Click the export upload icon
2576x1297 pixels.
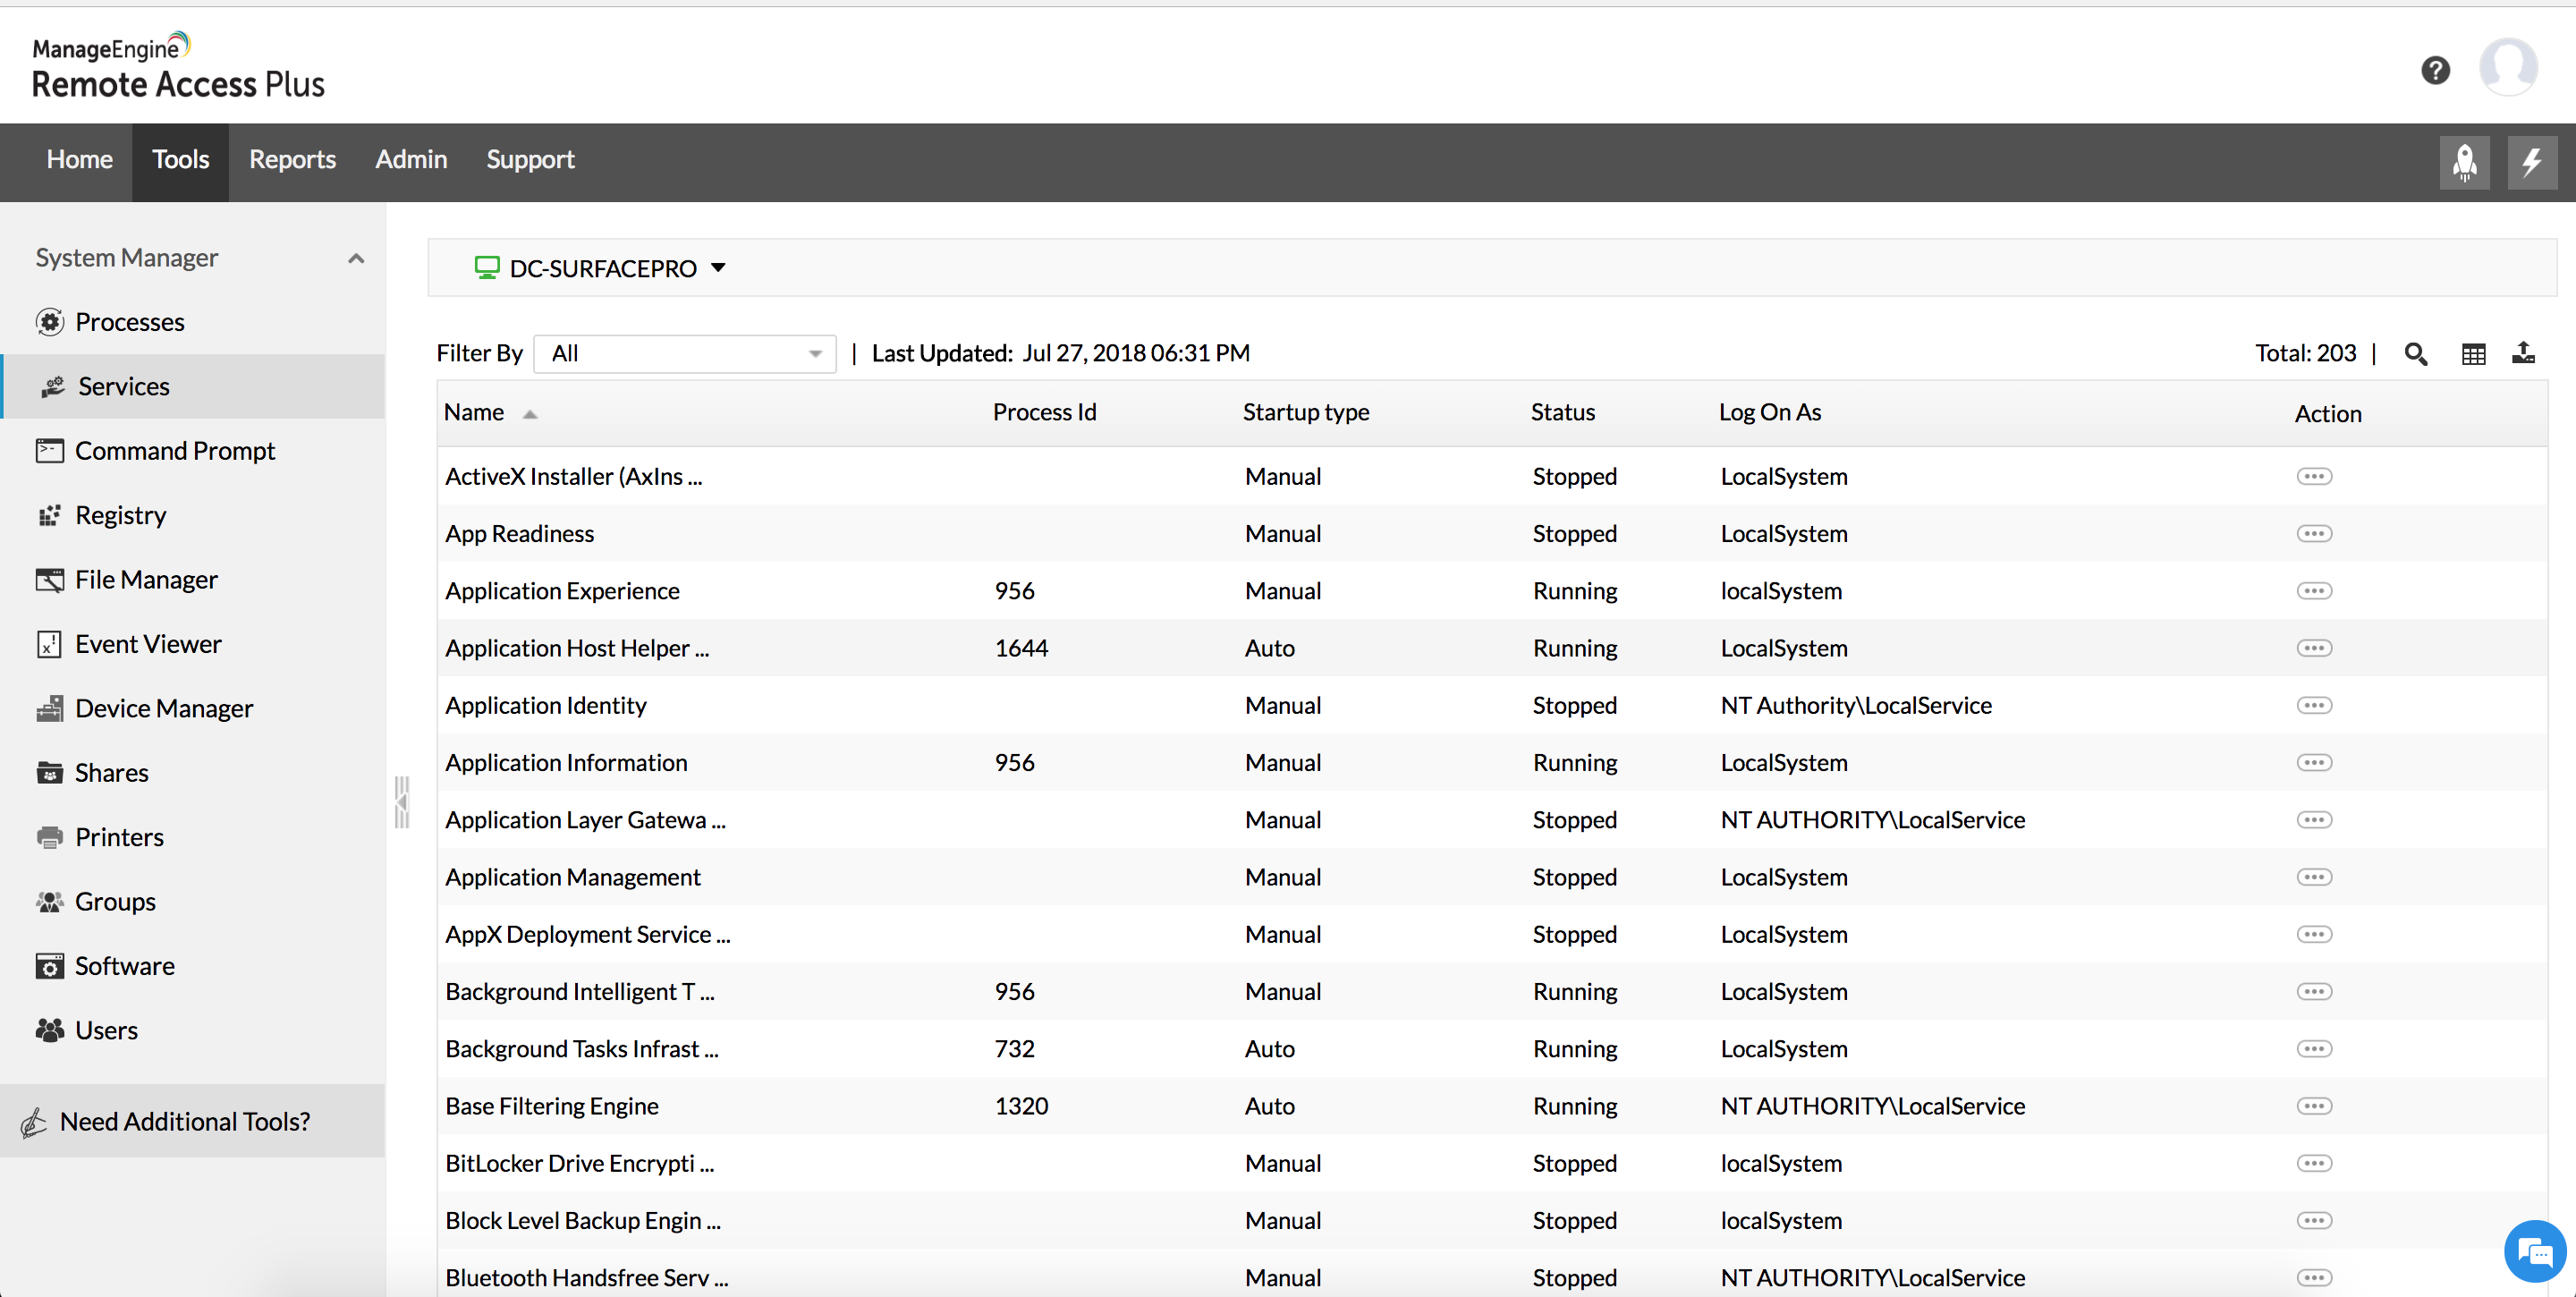(x=2523, y=353)
